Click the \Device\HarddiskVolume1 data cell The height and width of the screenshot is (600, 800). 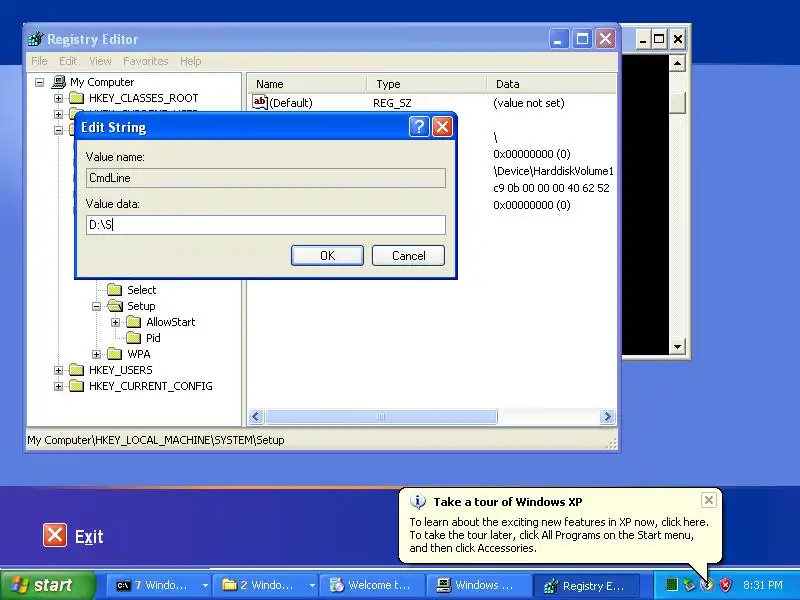click(553, 171)
